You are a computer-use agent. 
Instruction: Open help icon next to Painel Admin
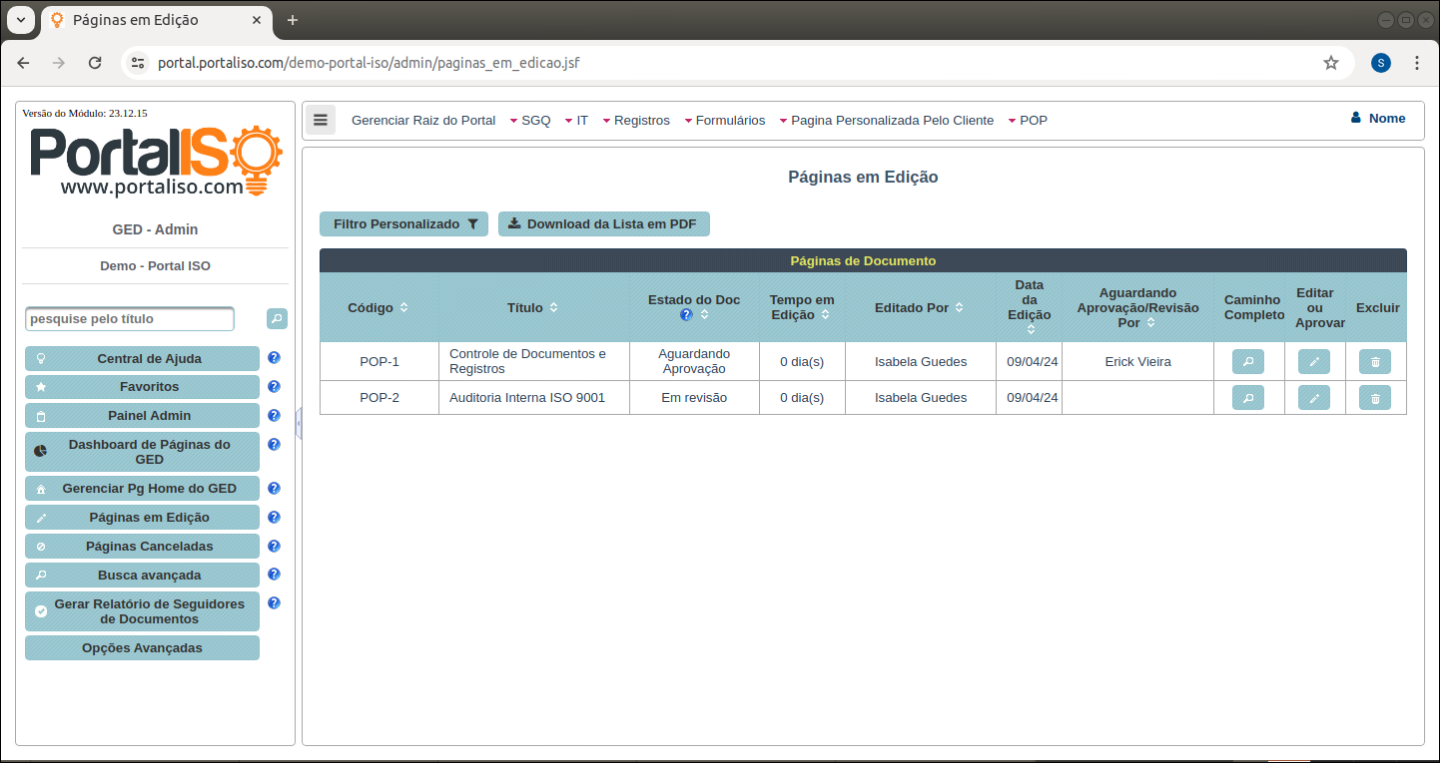click(274, 415)
